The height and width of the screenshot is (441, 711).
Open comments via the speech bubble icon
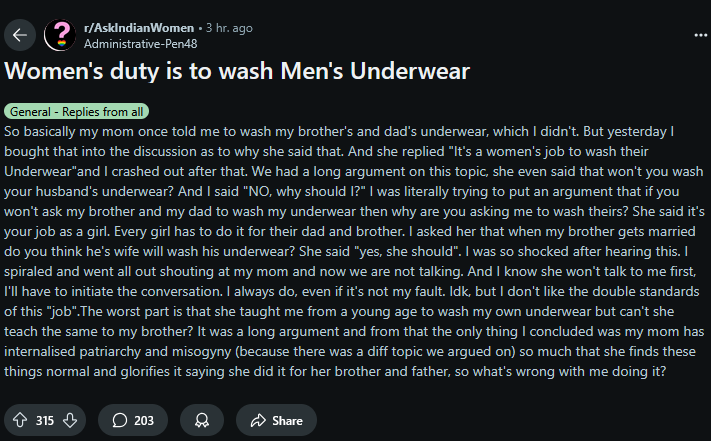(119, 420)
